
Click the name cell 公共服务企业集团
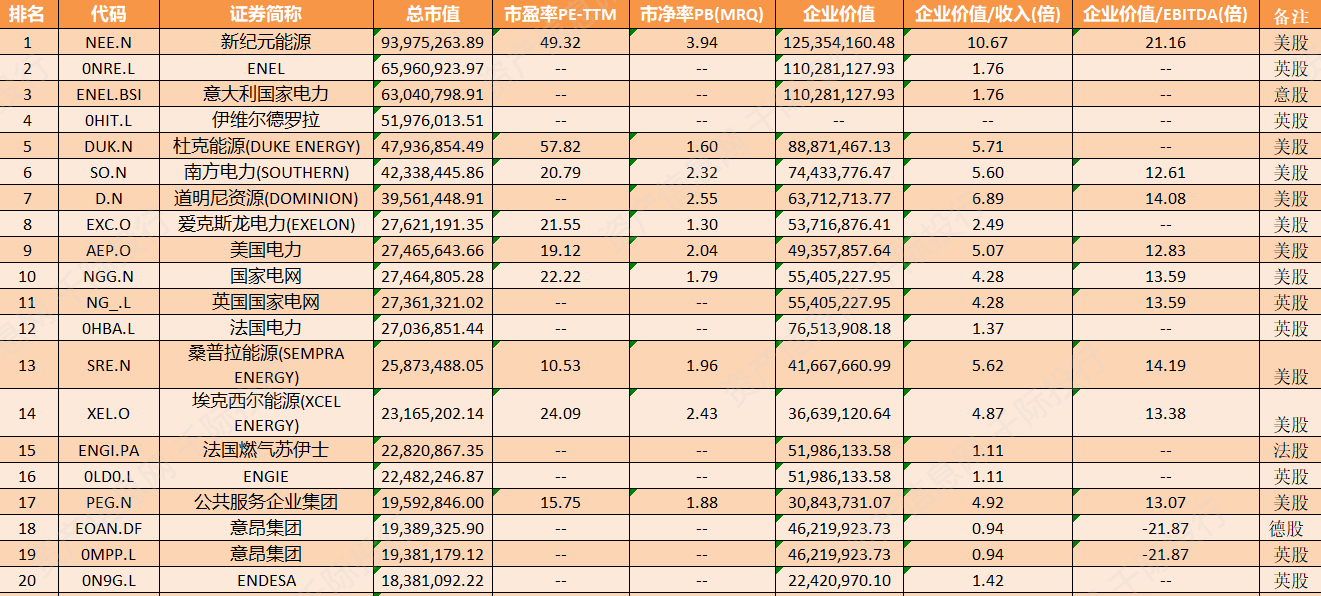[265, 502]
